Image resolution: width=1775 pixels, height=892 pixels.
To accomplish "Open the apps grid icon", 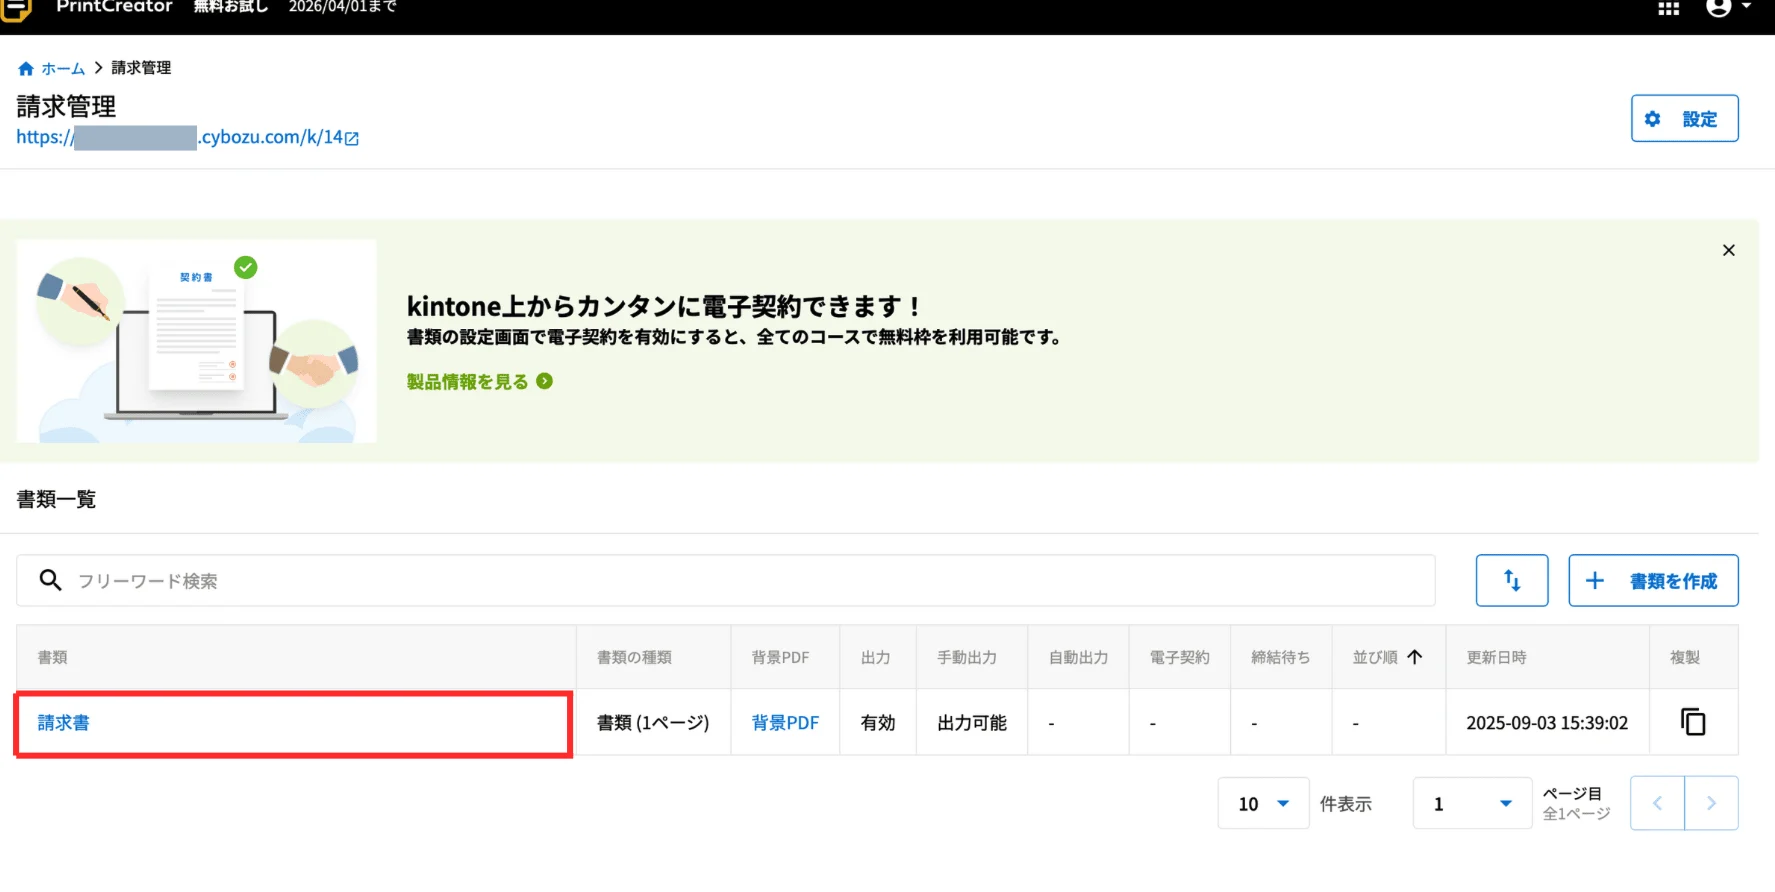I will point(1668,8).
